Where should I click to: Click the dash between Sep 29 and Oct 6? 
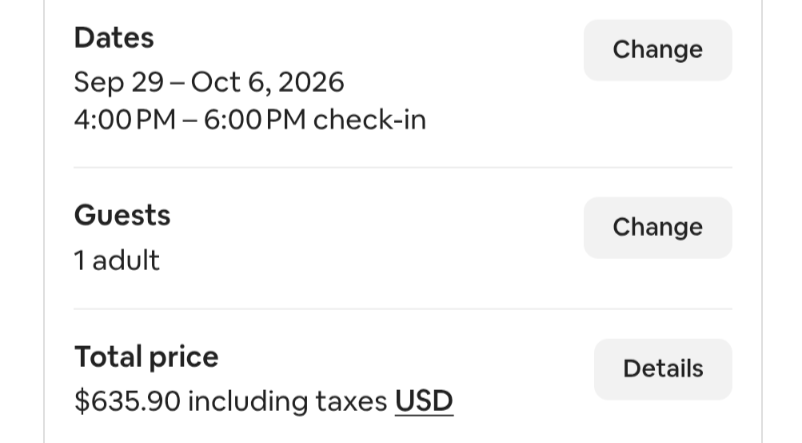pos(177,83)
